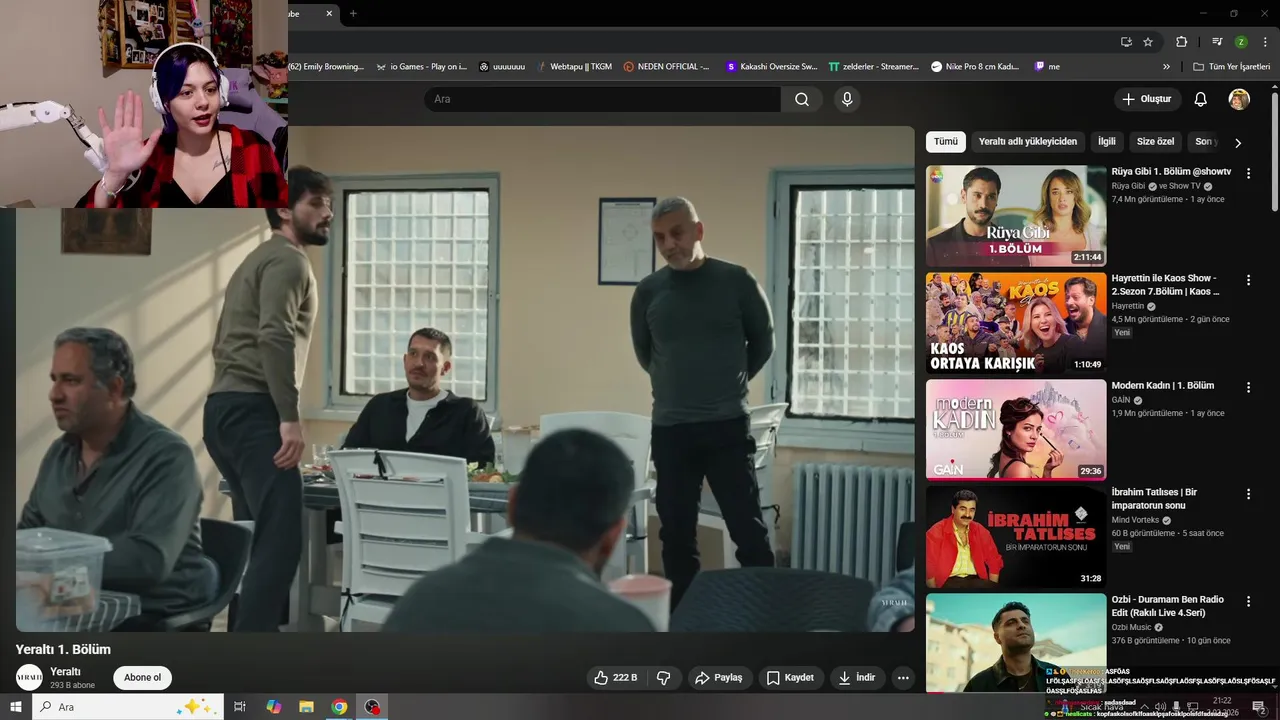Viewport: 1280px width, 720px height.
Task: Open the Nike Pro 8 cm Kadın bookmark
Action: pos(975,67)
